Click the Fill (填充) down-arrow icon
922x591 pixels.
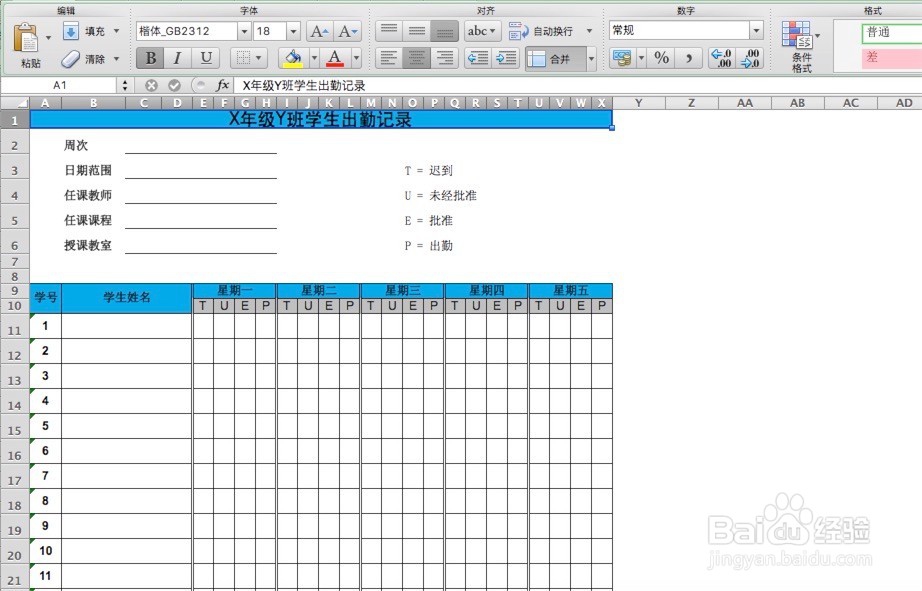coord(71,31)
